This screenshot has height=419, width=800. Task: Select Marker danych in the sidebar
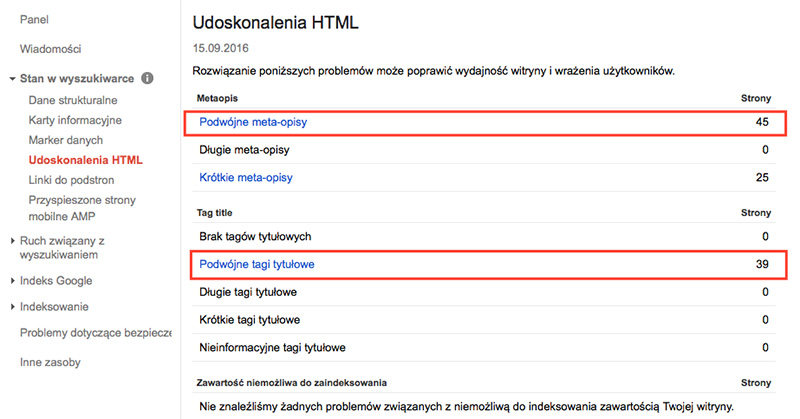click(x=66, y=140)
